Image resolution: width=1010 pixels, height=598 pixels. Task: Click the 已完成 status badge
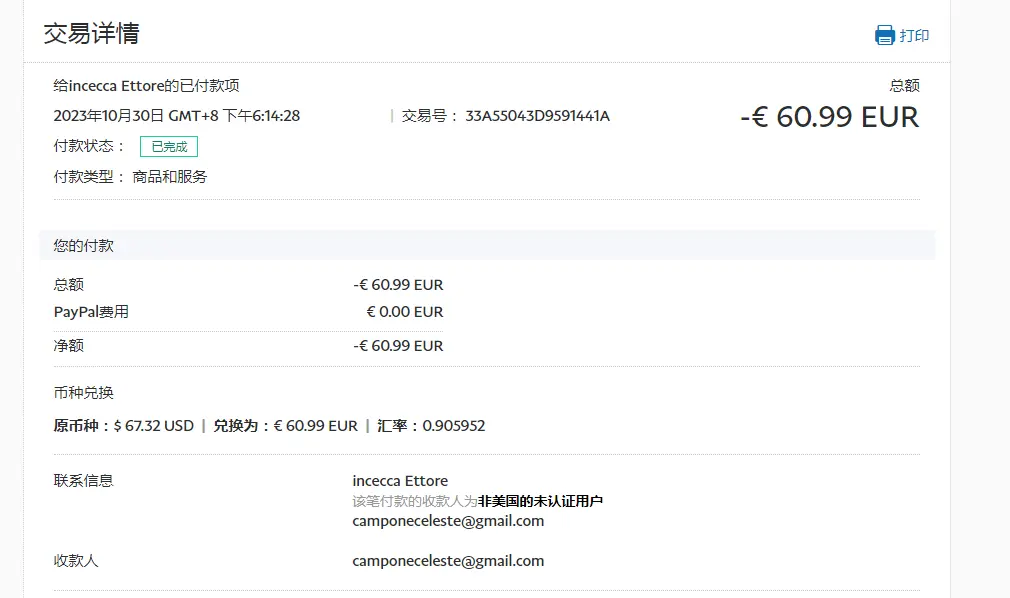click(169, 146)
